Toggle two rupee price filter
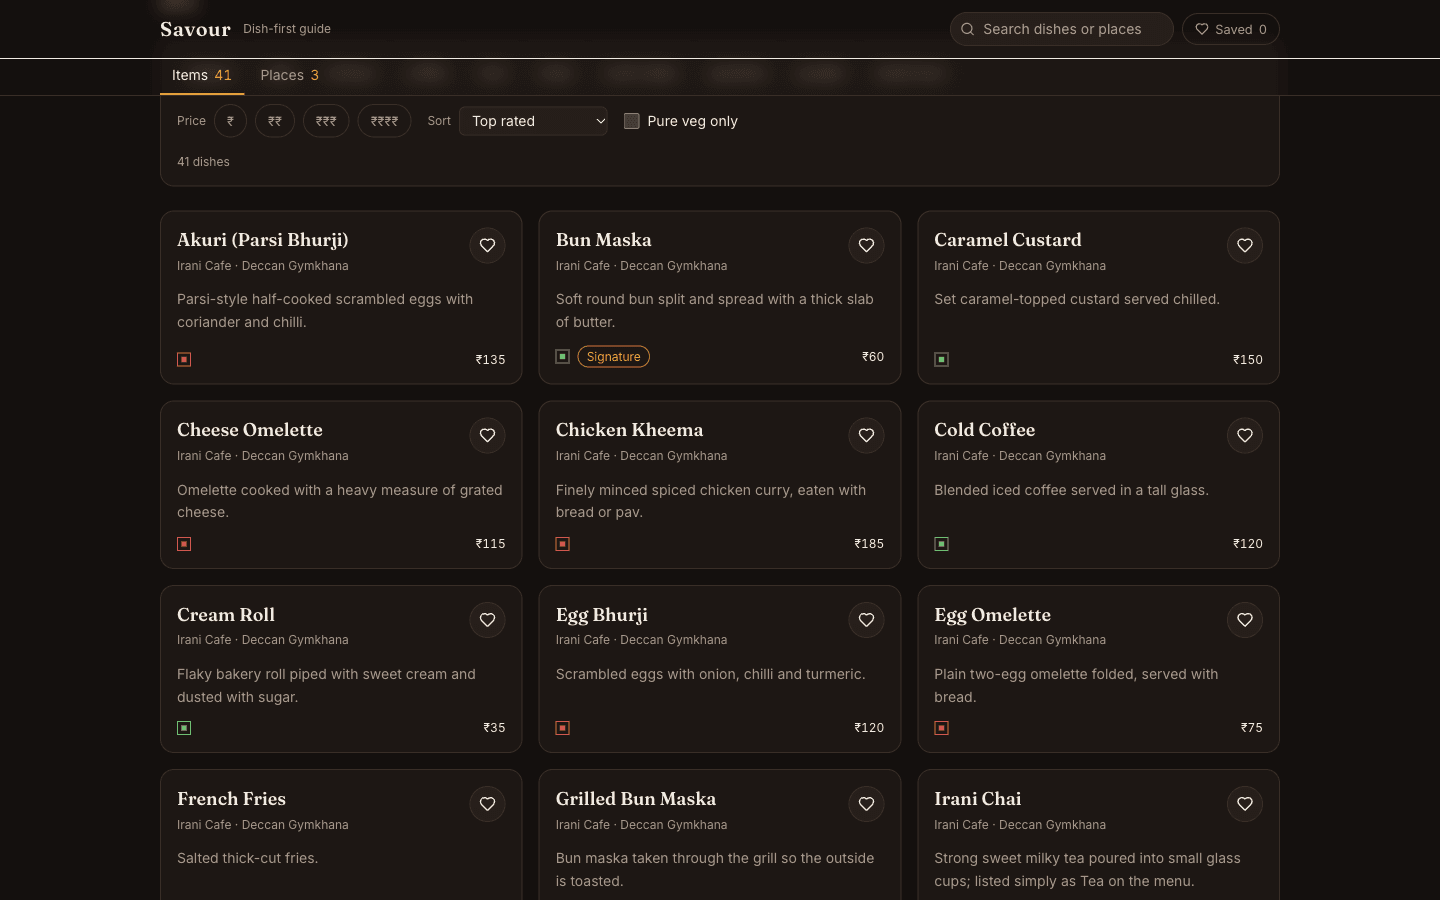Viewport: 1440px width, 900px height. click(275, 121)
